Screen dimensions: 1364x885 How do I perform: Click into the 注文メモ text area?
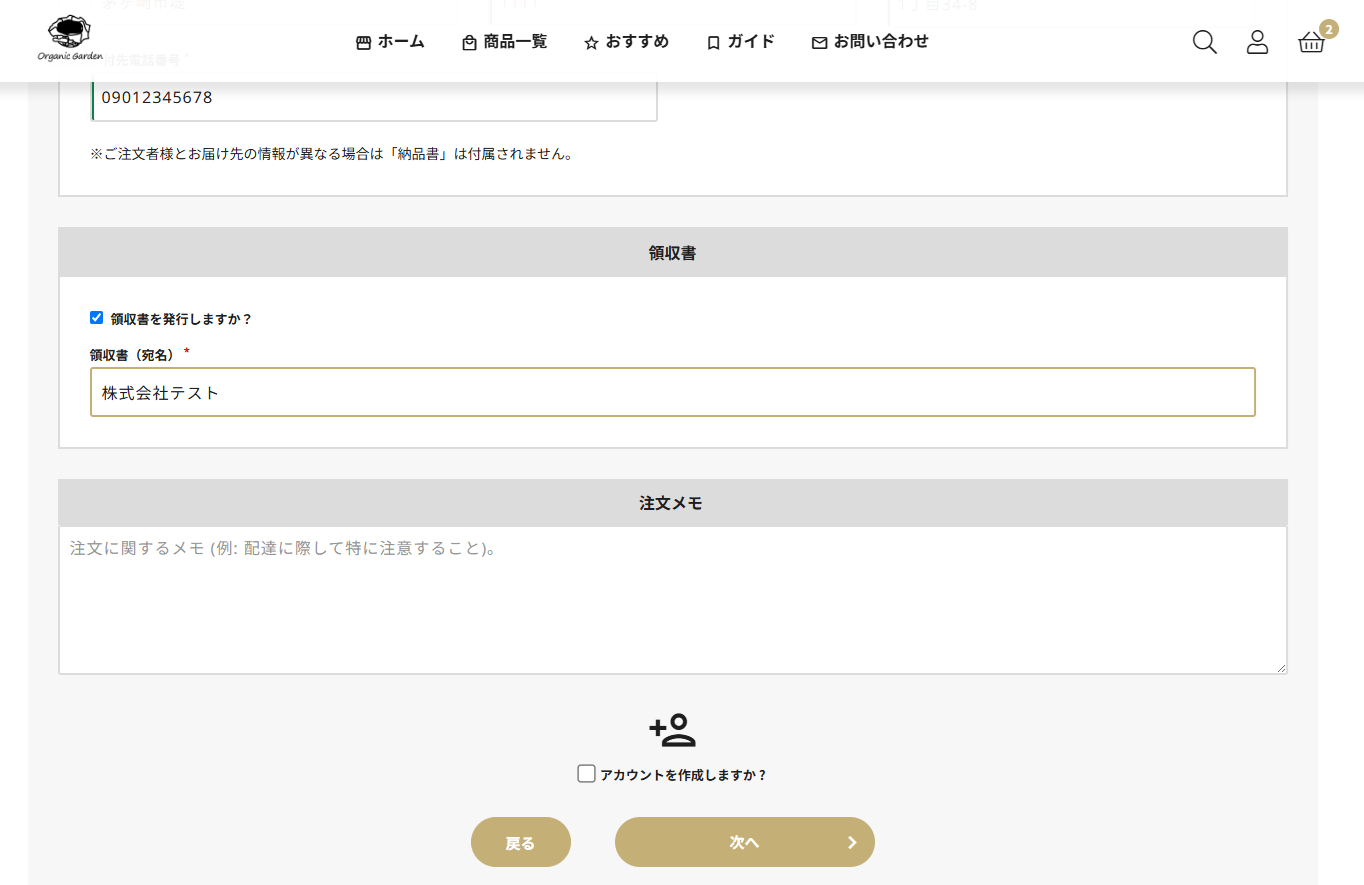tap(672, 600)
